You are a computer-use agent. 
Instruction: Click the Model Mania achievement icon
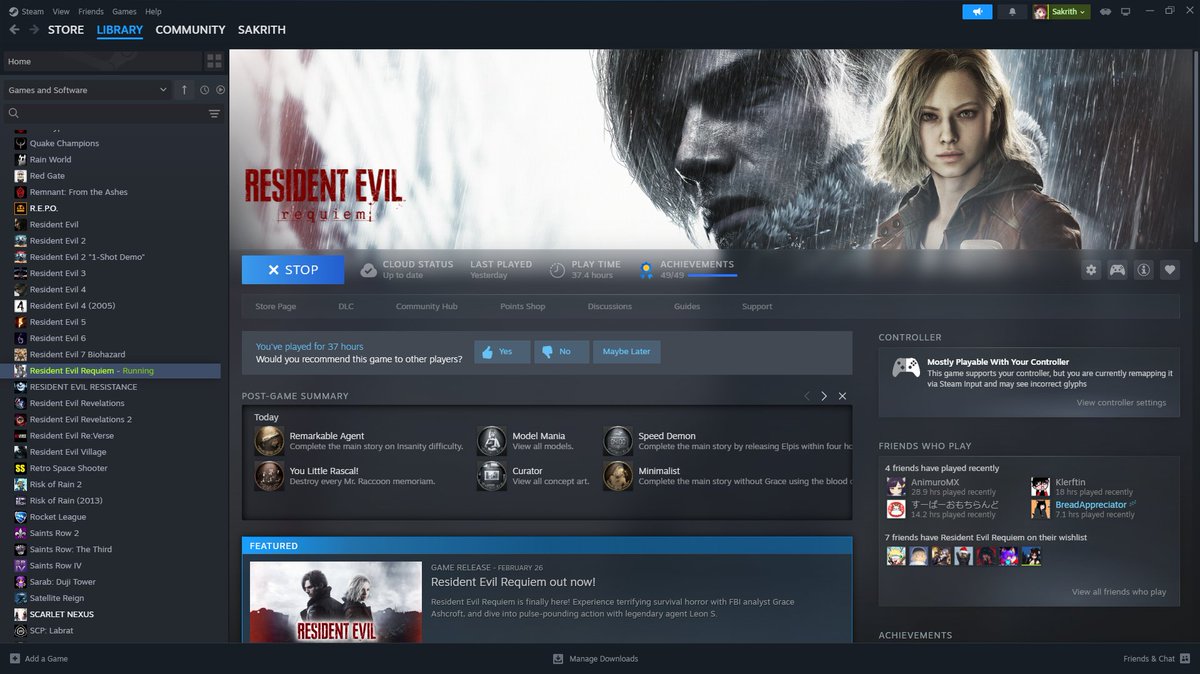click(492, 441)
